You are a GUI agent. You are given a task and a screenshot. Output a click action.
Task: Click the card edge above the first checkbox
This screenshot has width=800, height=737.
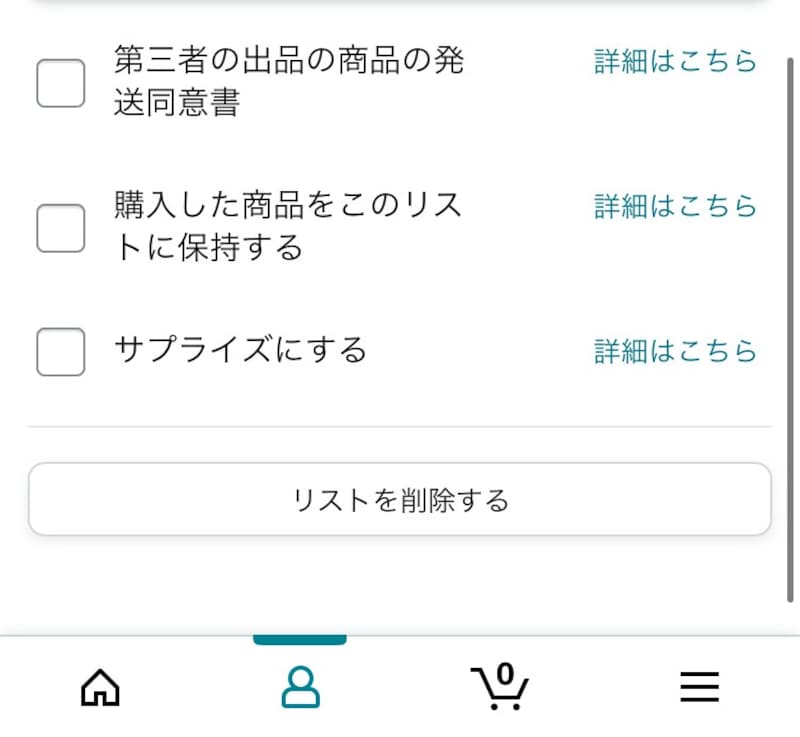pyautogui.click(x=400, y=4)
